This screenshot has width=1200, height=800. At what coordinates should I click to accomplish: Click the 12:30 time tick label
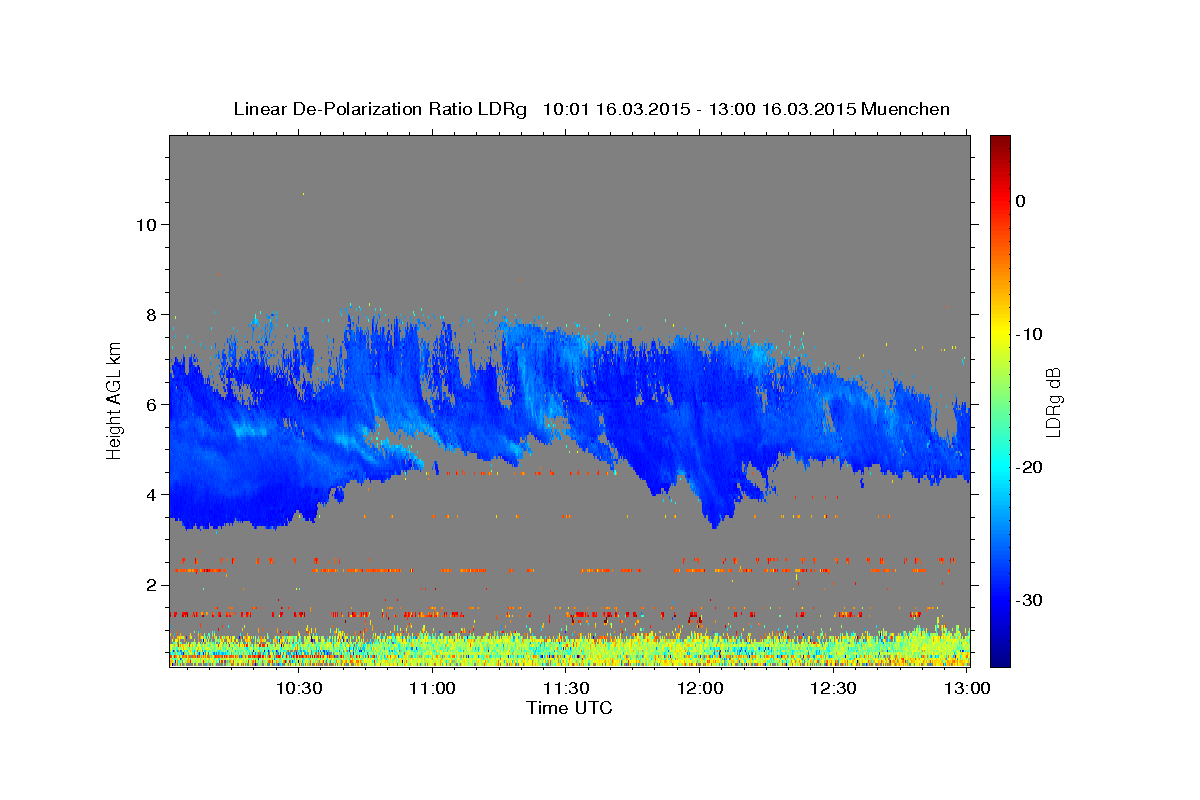(x=833, y=688)
